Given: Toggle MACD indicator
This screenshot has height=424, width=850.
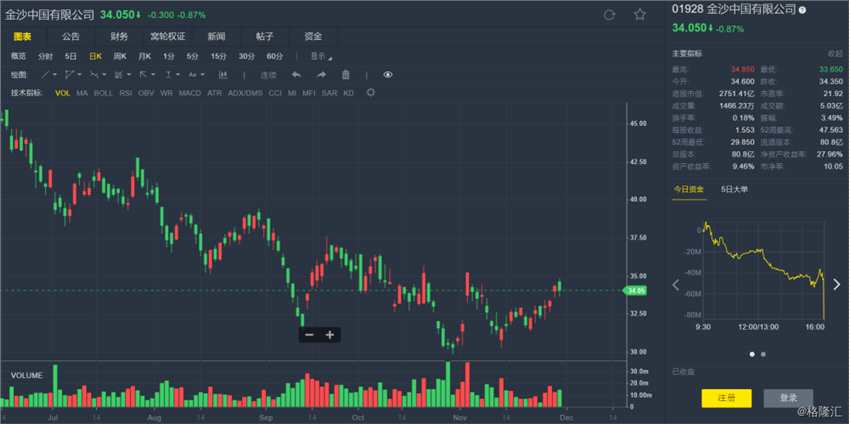Looking at the screenshot, I should pos(190,93).
